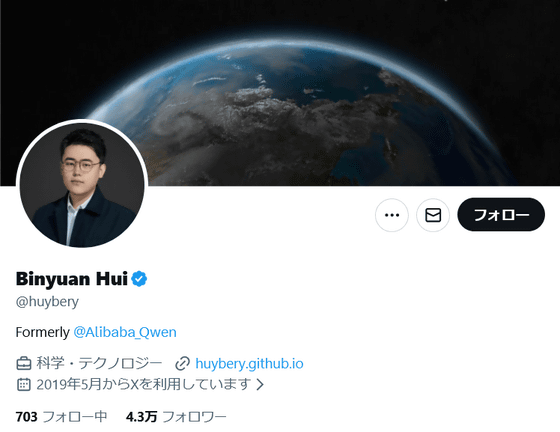Image resolution: width=560 pixels, height=432 pixels.
Task: Open the @Alibaba_Qwen mention link
Action: [x=125, y=332]
